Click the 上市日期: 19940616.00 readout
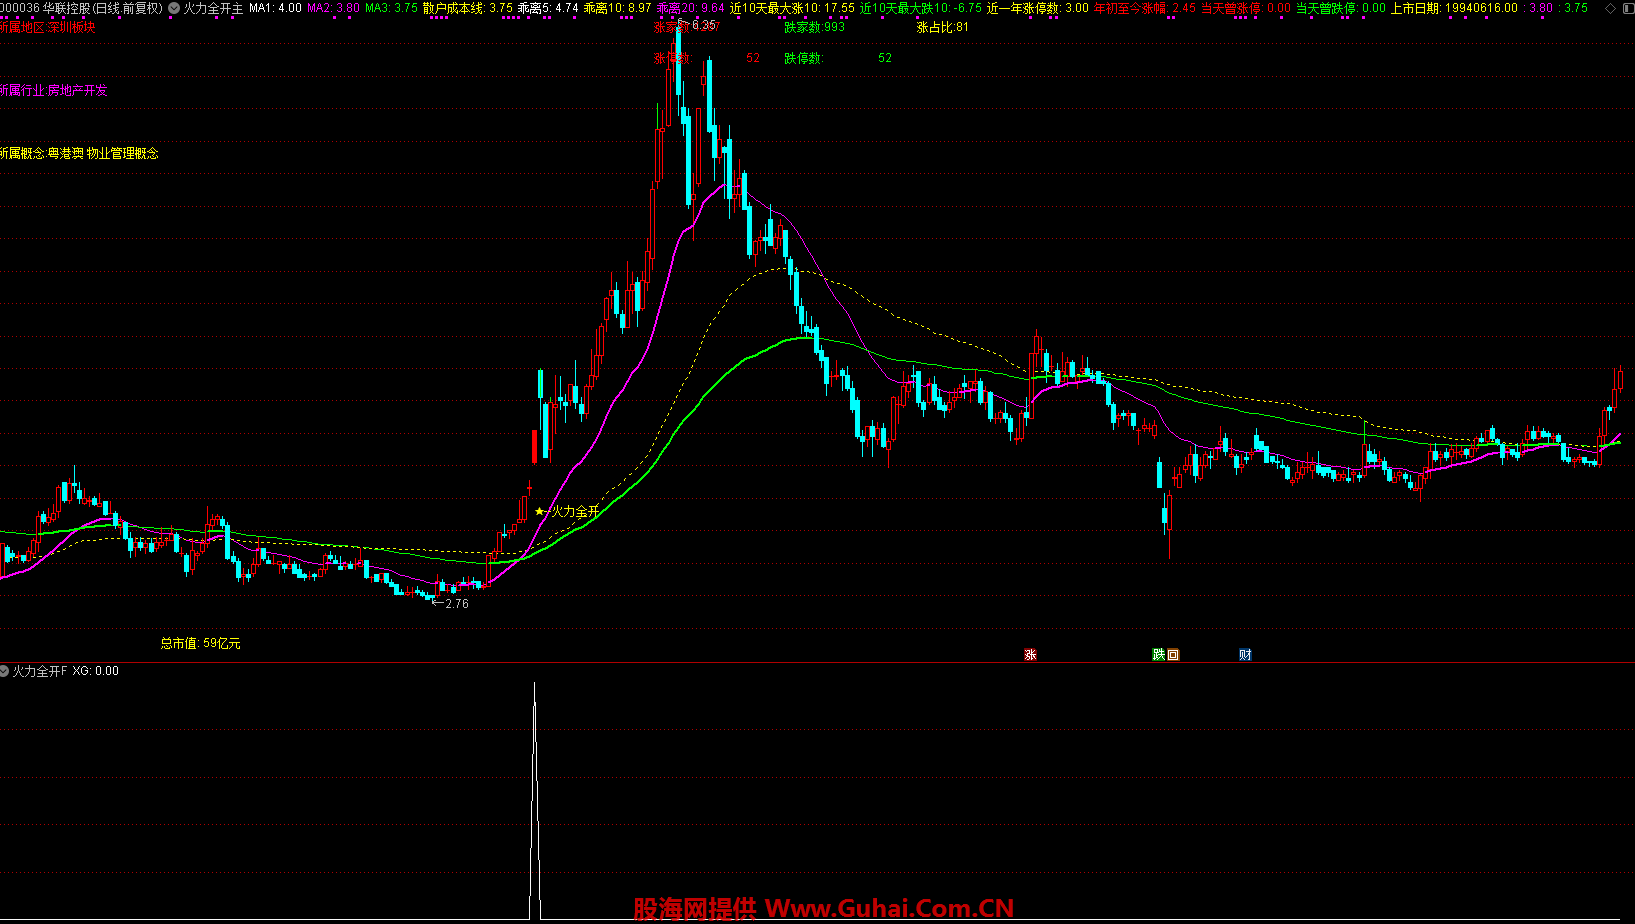The height and width of the screenshot is (924, 1635). click(1454, 8)
